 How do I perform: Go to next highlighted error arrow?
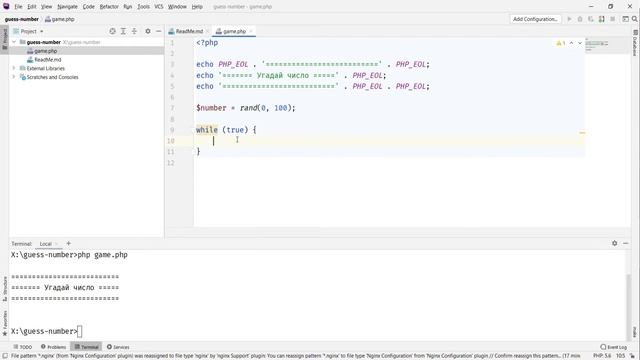[580, 43]
